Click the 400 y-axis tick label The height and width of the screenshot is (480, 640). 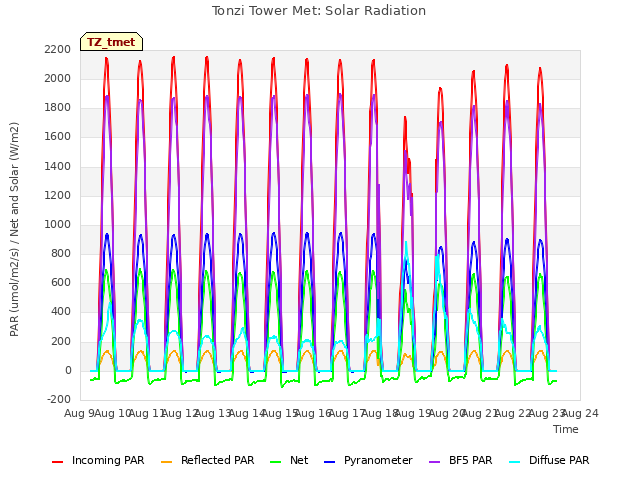pyautogui.click(x=61, y=312)
